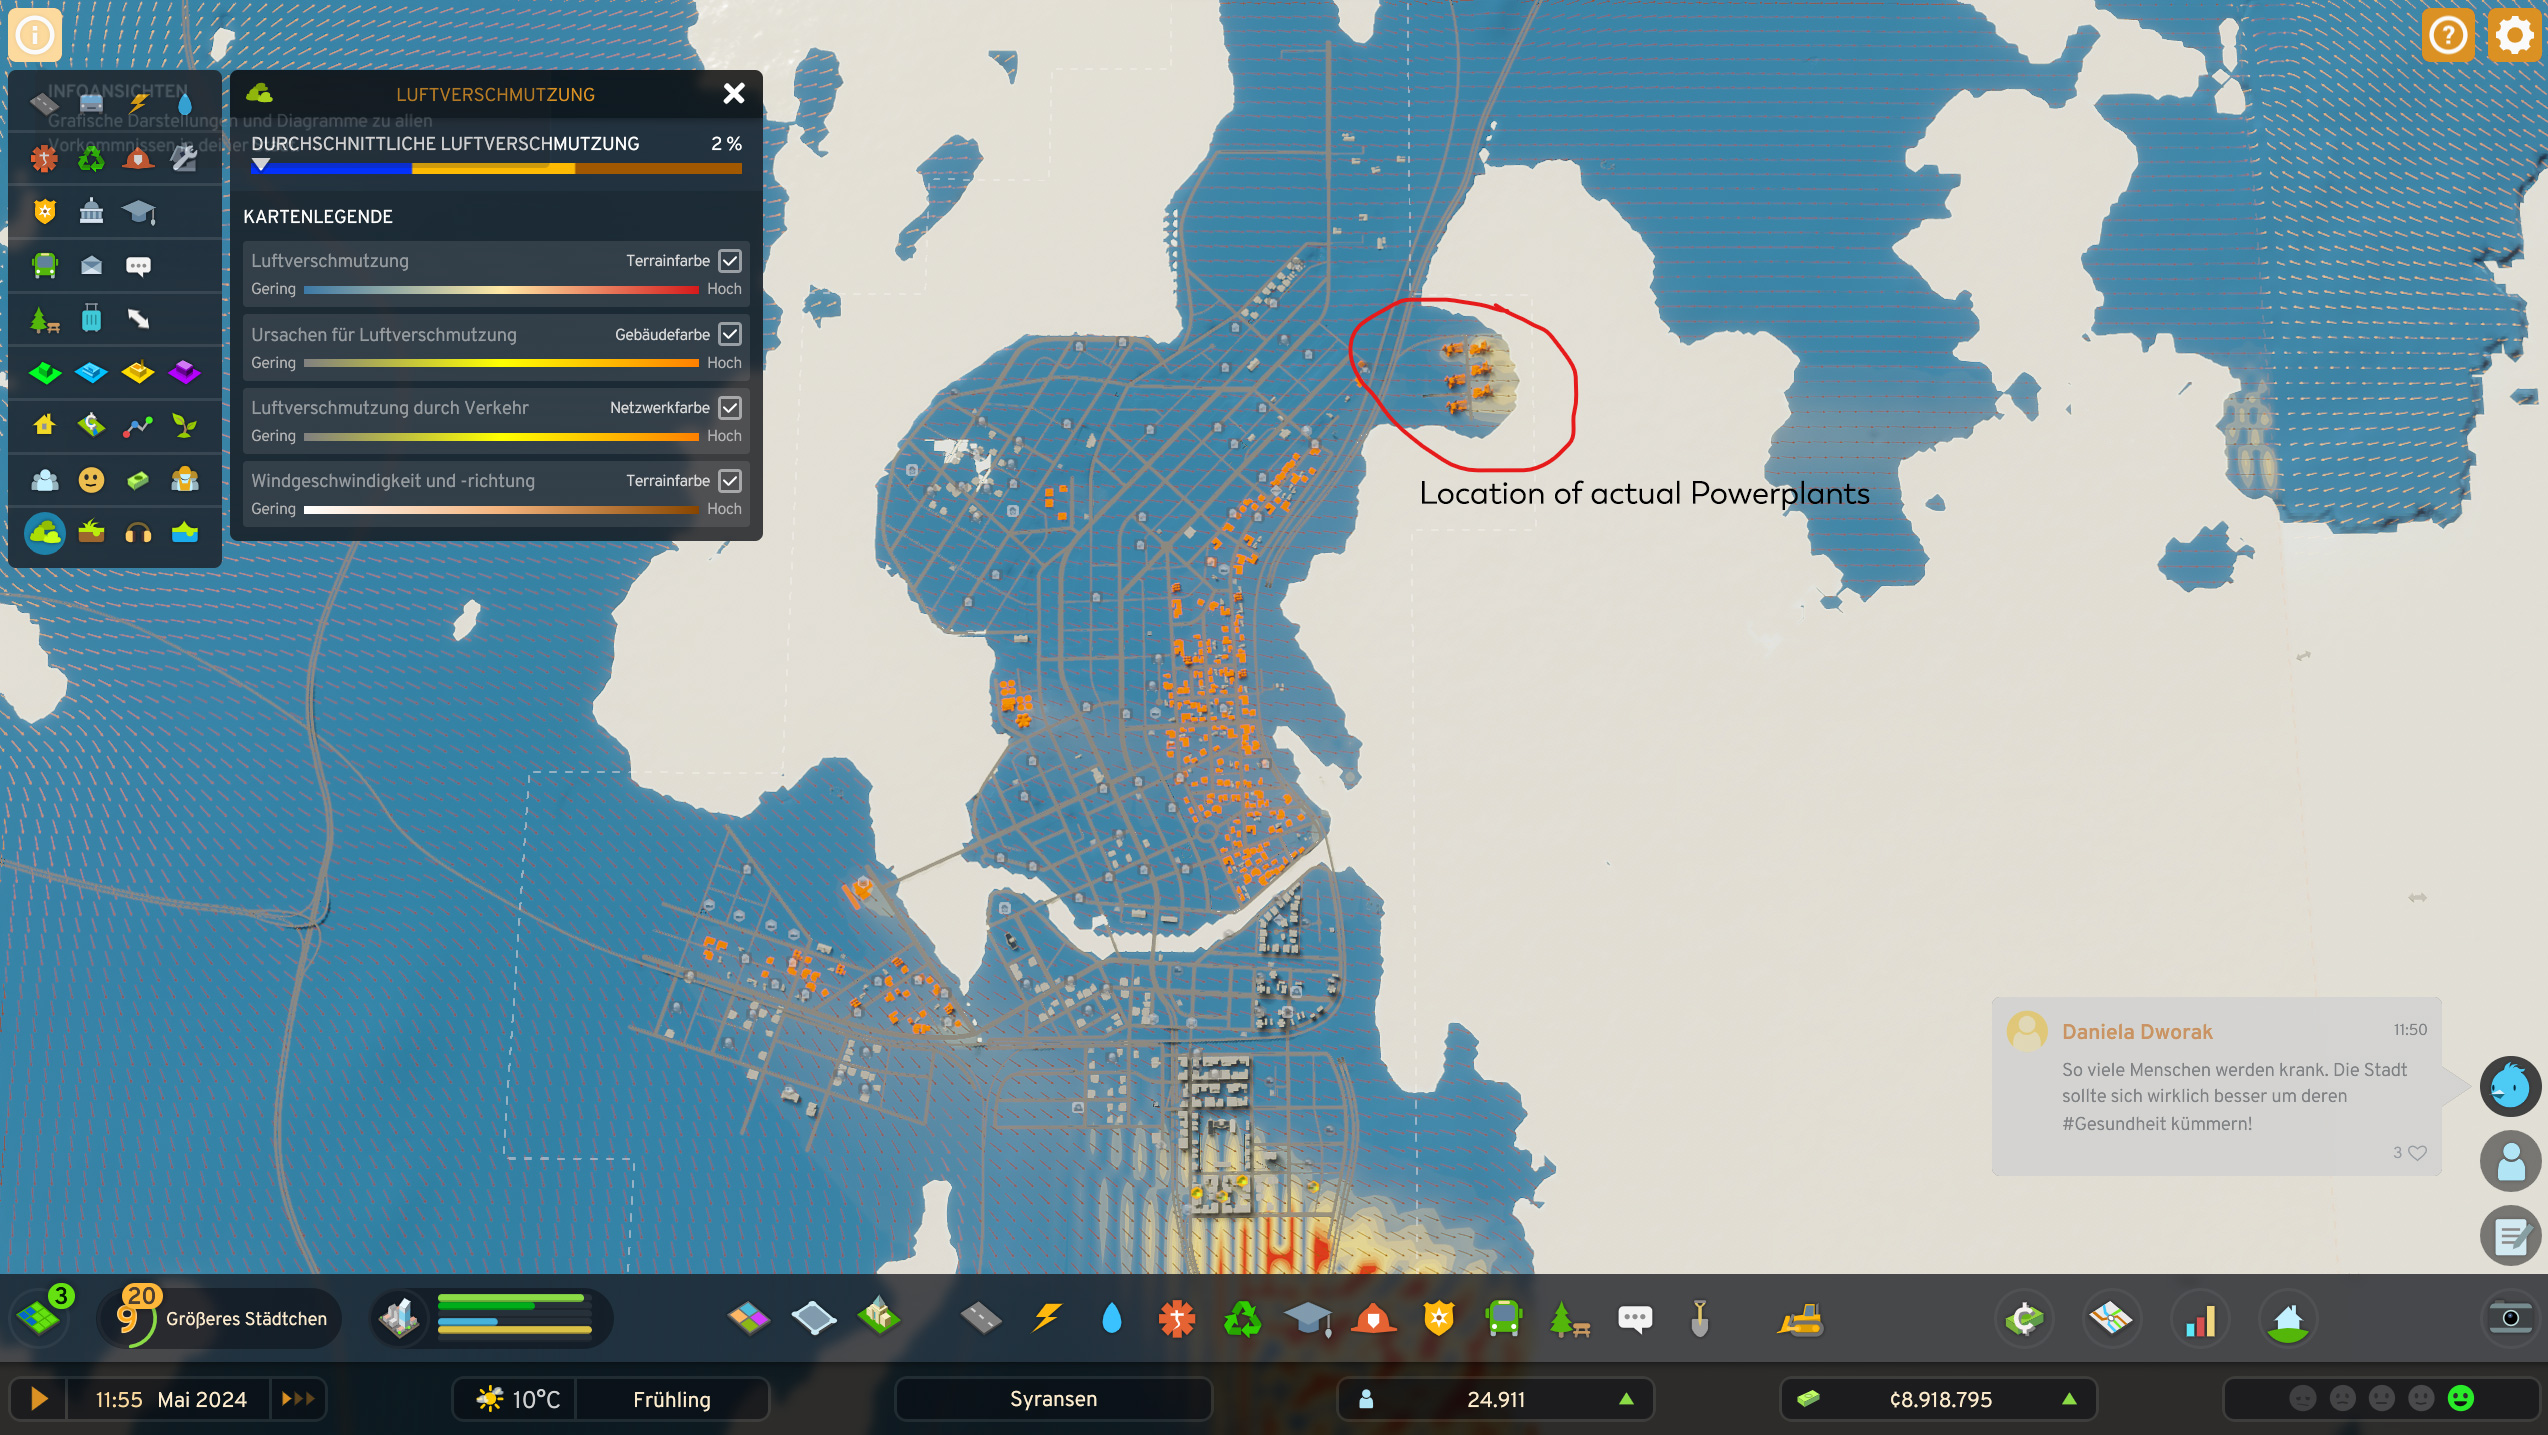Expand population details via green arrow
The image size is (2548, 1435).
[1628, 1399]
